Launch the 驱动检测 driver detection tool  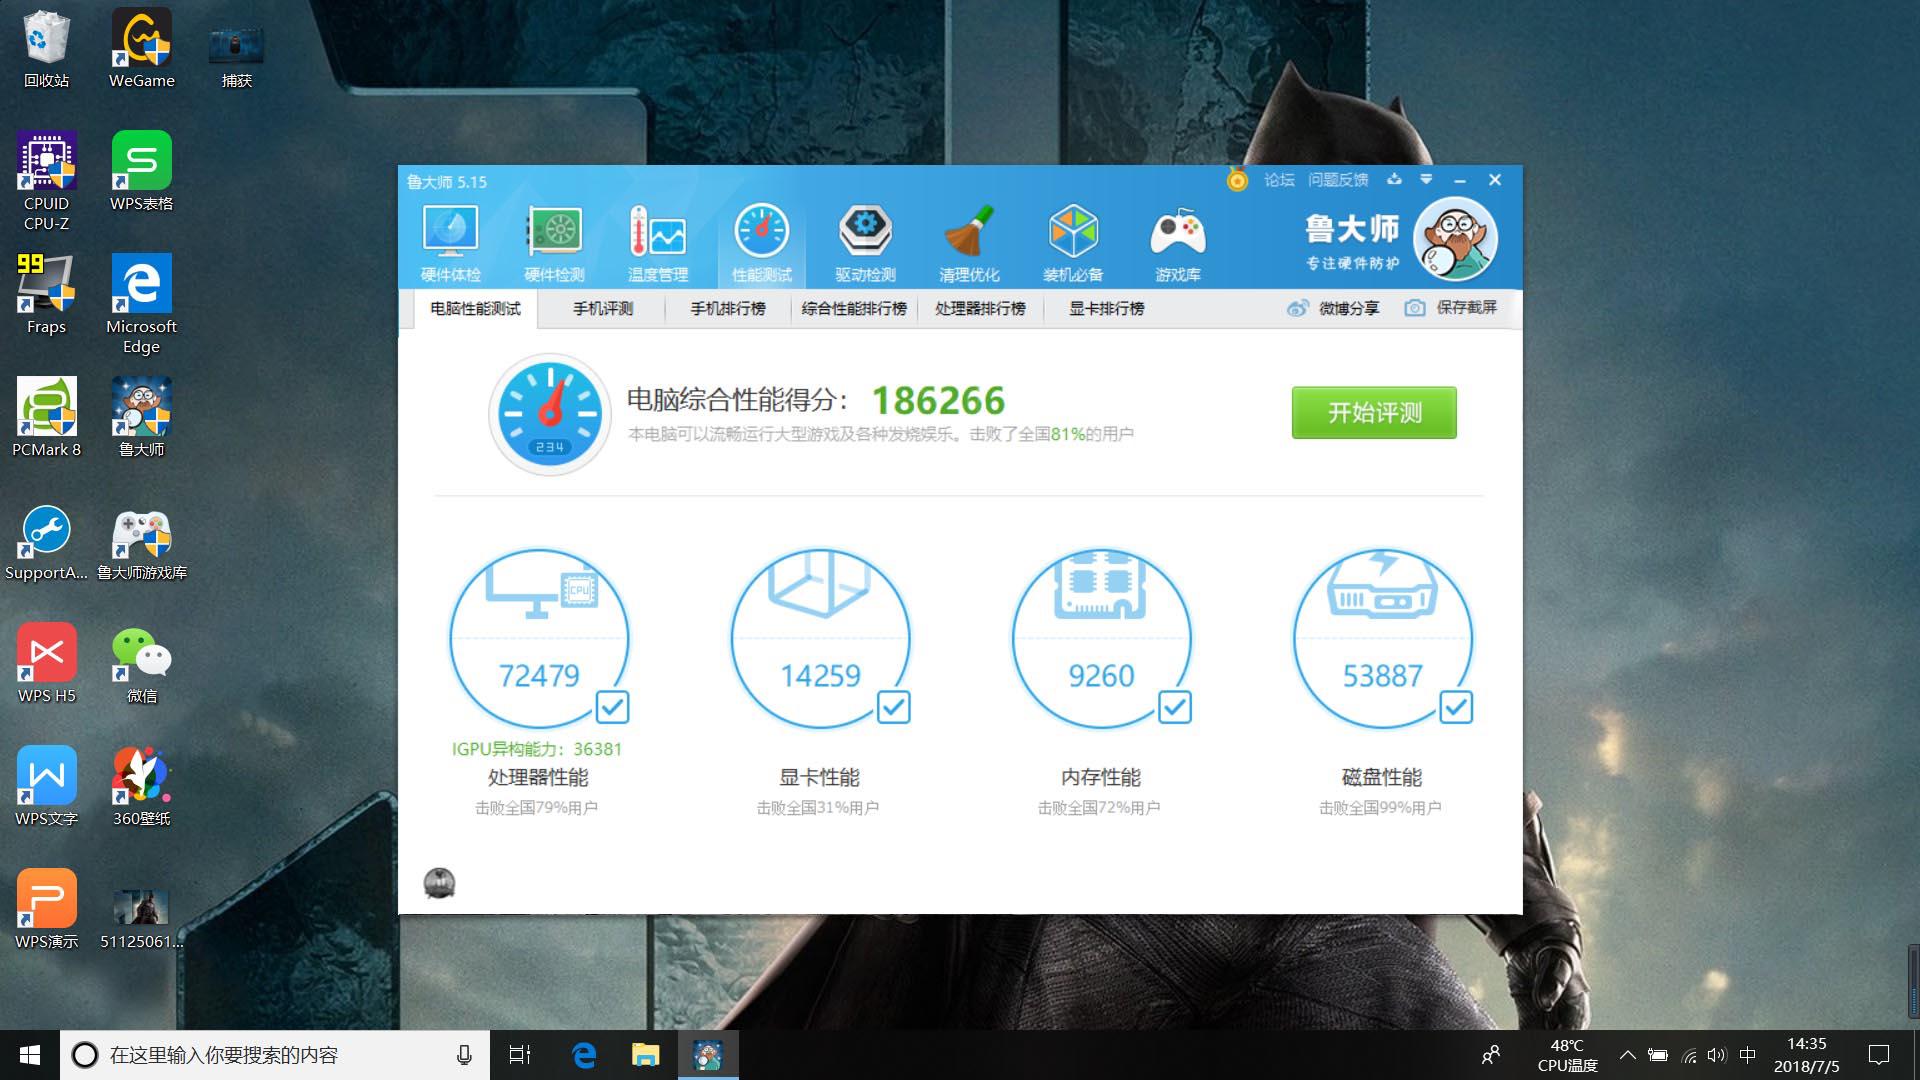tap(865, 240)
